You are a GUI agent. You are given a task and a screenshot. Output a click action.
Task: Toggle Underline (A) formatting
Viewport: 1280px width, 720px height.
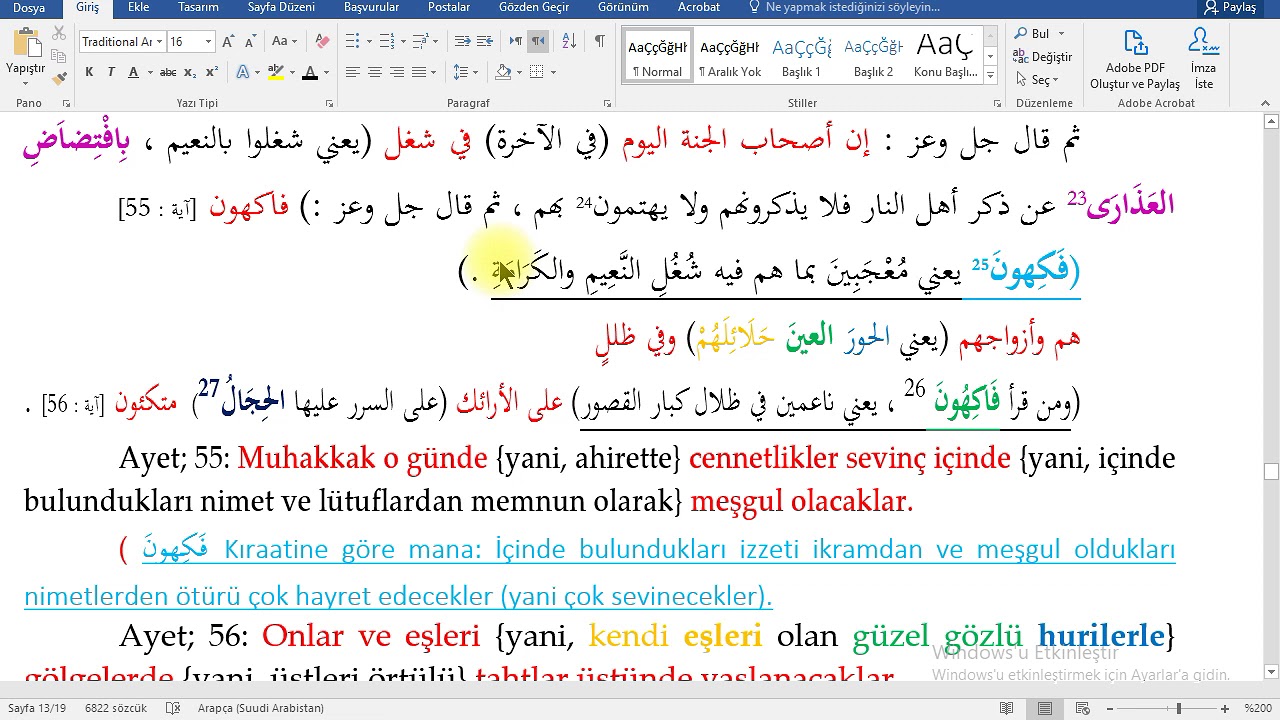tap(132, 72)
